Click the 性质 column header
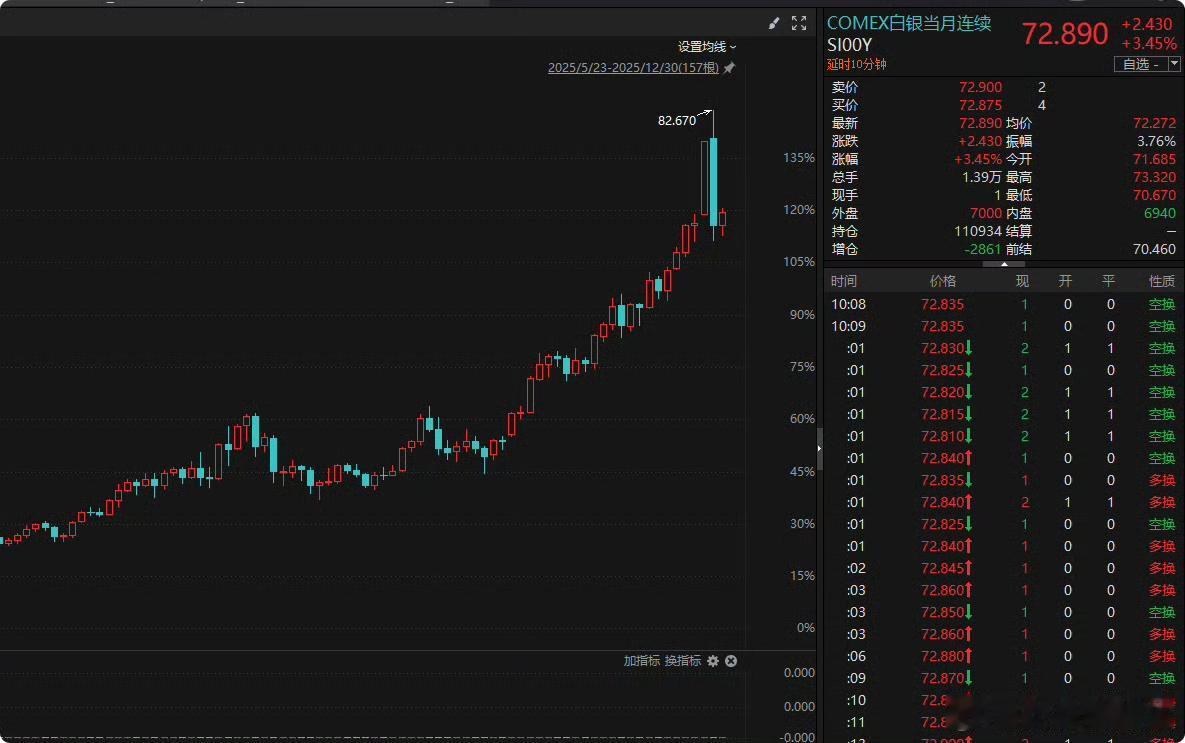This screenshot has height=743, width=1185. pyautogui.click(x=1162, y=281)
